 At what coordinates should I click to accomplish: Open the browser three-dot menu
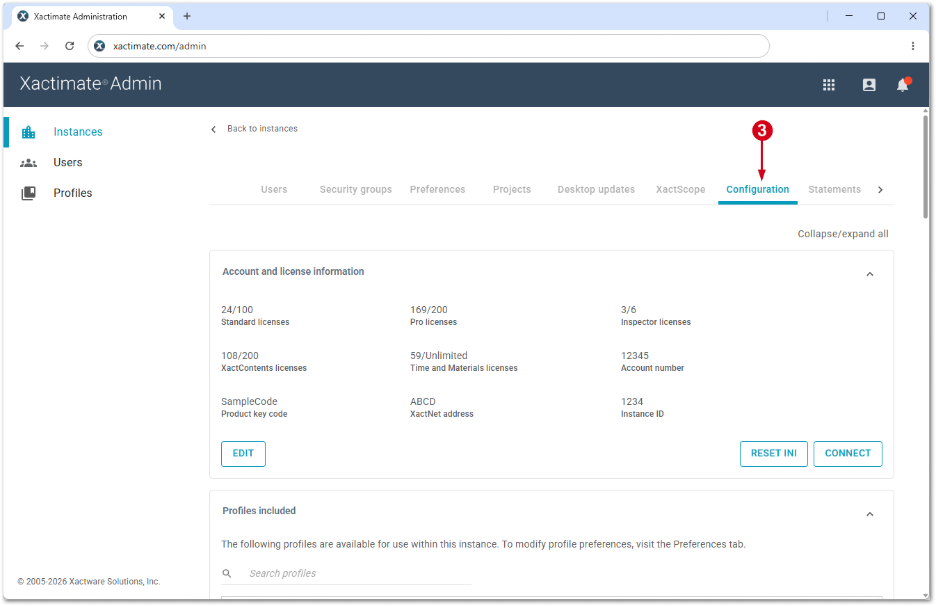(x=913, y=46)
